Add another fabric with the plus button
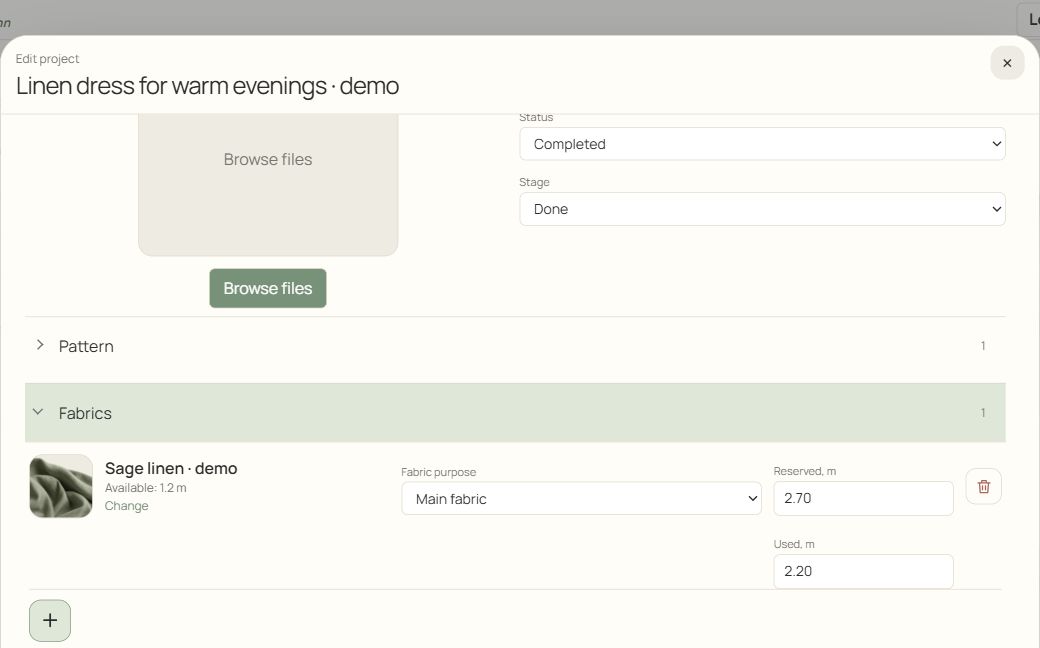1040x648 pixels. pyautogui.click(x=50, y=621)
